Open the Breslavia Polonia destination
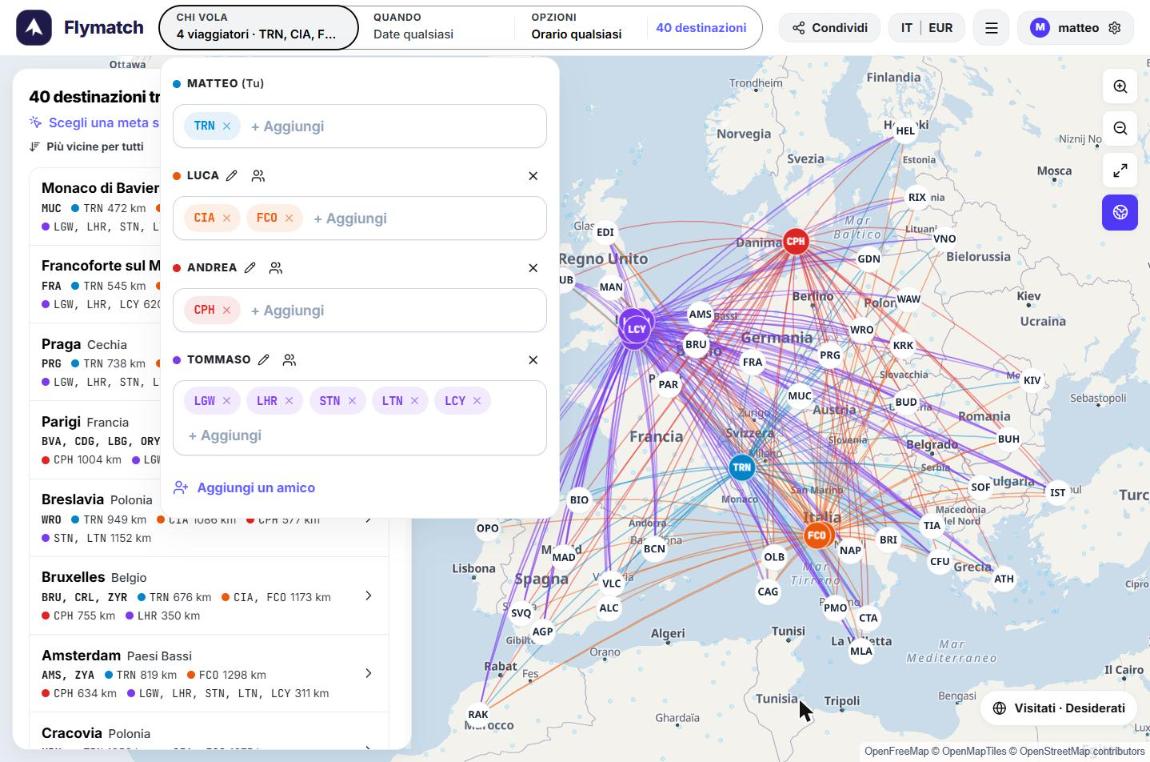 [x=209, y=518]
